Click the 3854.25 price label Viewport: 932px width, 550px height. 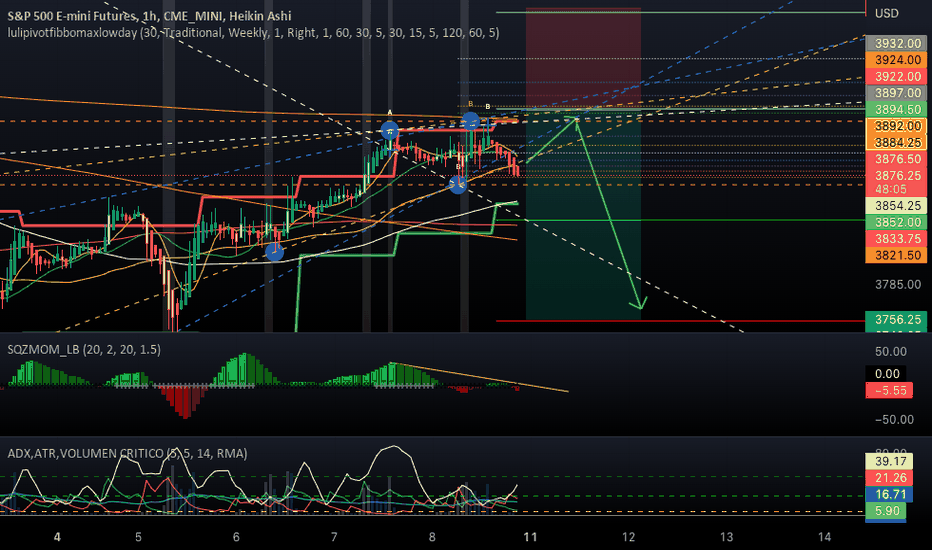coord(896,206)
